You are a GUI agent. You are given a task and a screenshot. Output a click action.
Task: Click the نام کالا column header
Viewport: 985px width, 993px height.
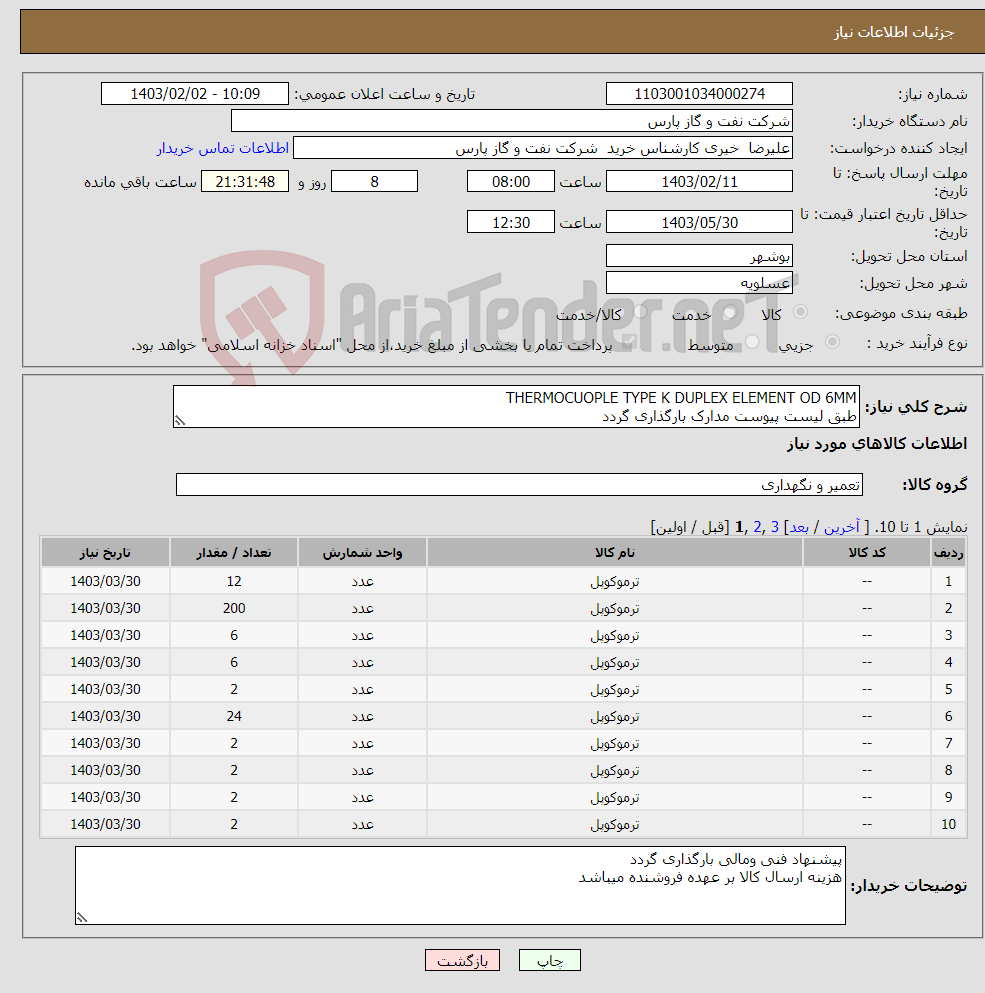coord(615,553)
